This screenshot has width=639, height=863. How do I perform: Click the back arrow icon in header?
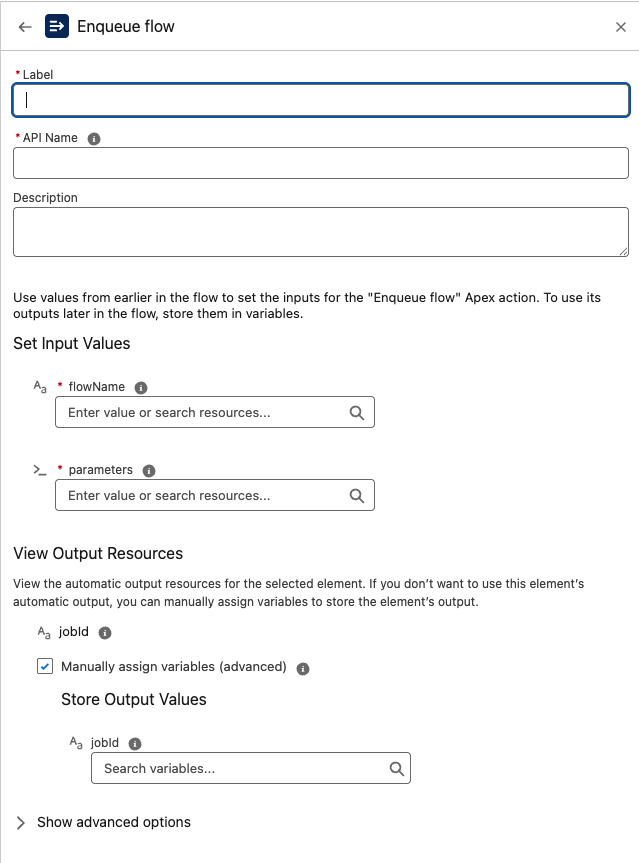pyautogui.click(x=25, y=27)
